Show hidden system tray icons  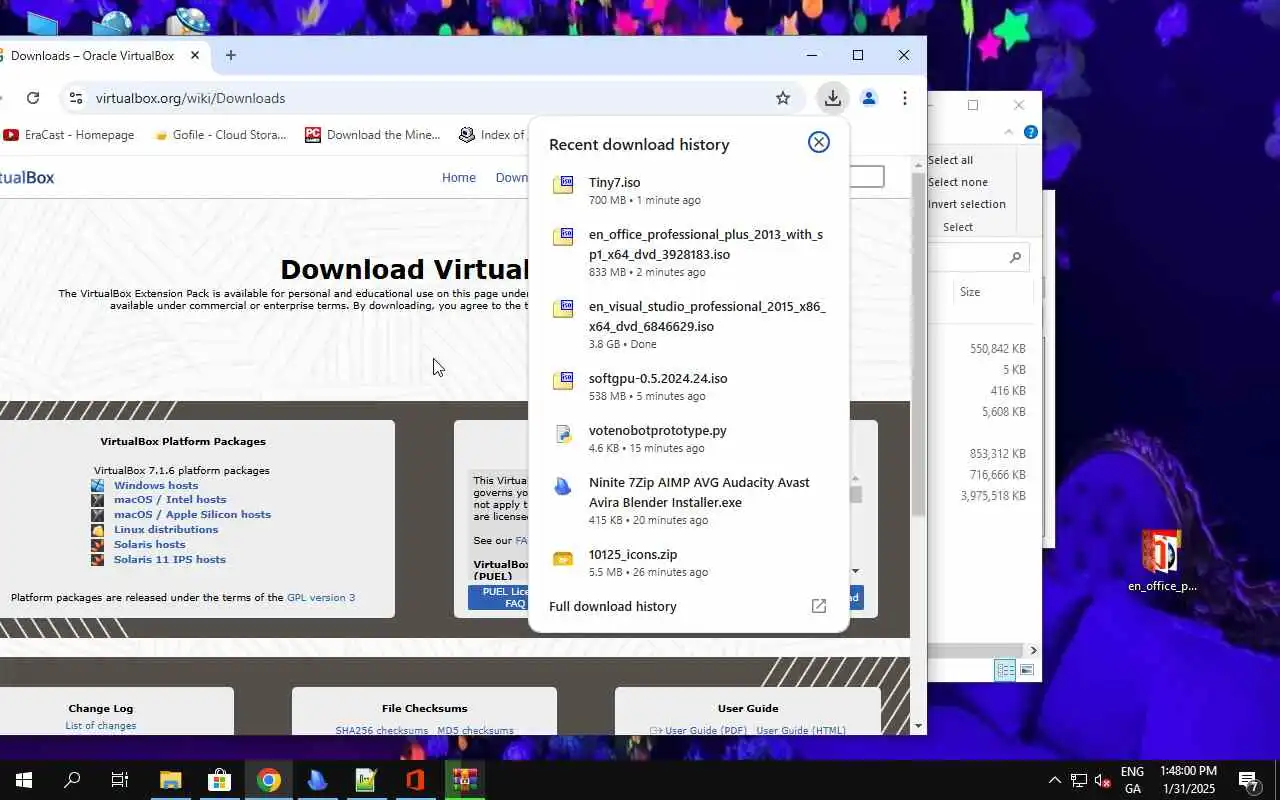(1054, 780)
